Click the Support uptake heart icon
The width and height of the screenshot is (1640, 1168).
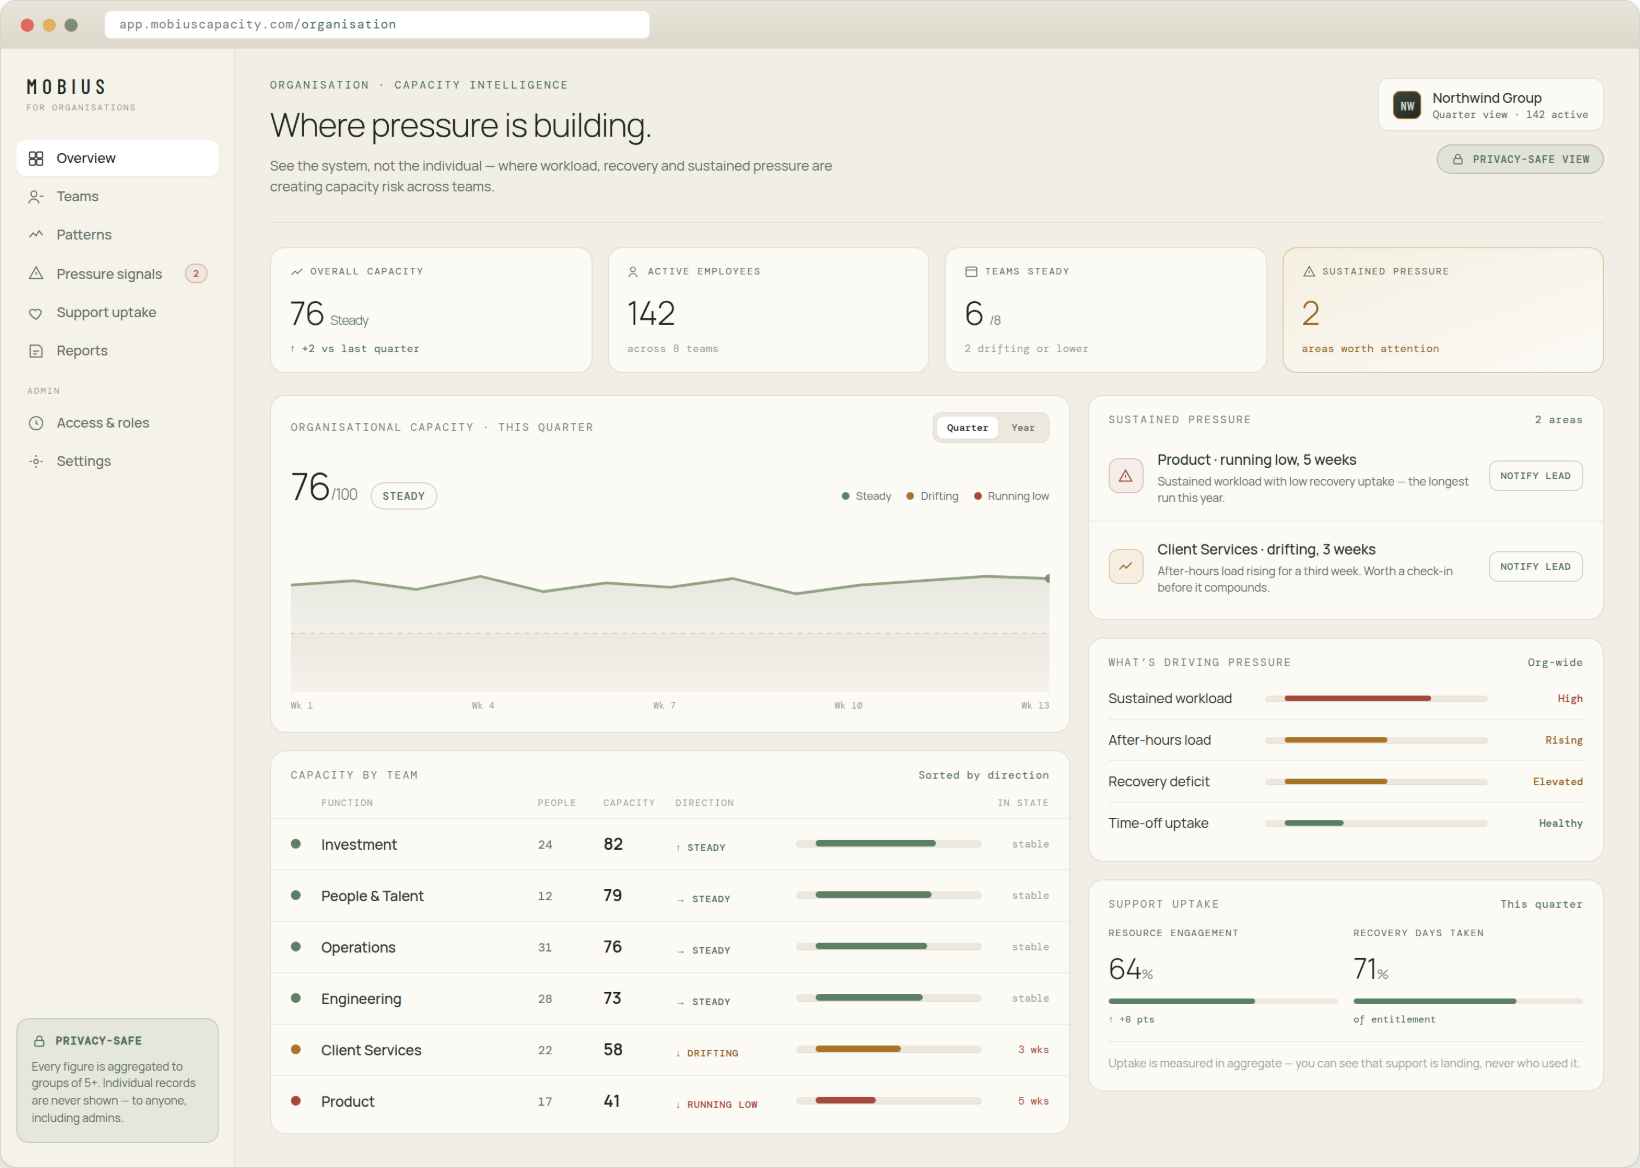[36, 313]
